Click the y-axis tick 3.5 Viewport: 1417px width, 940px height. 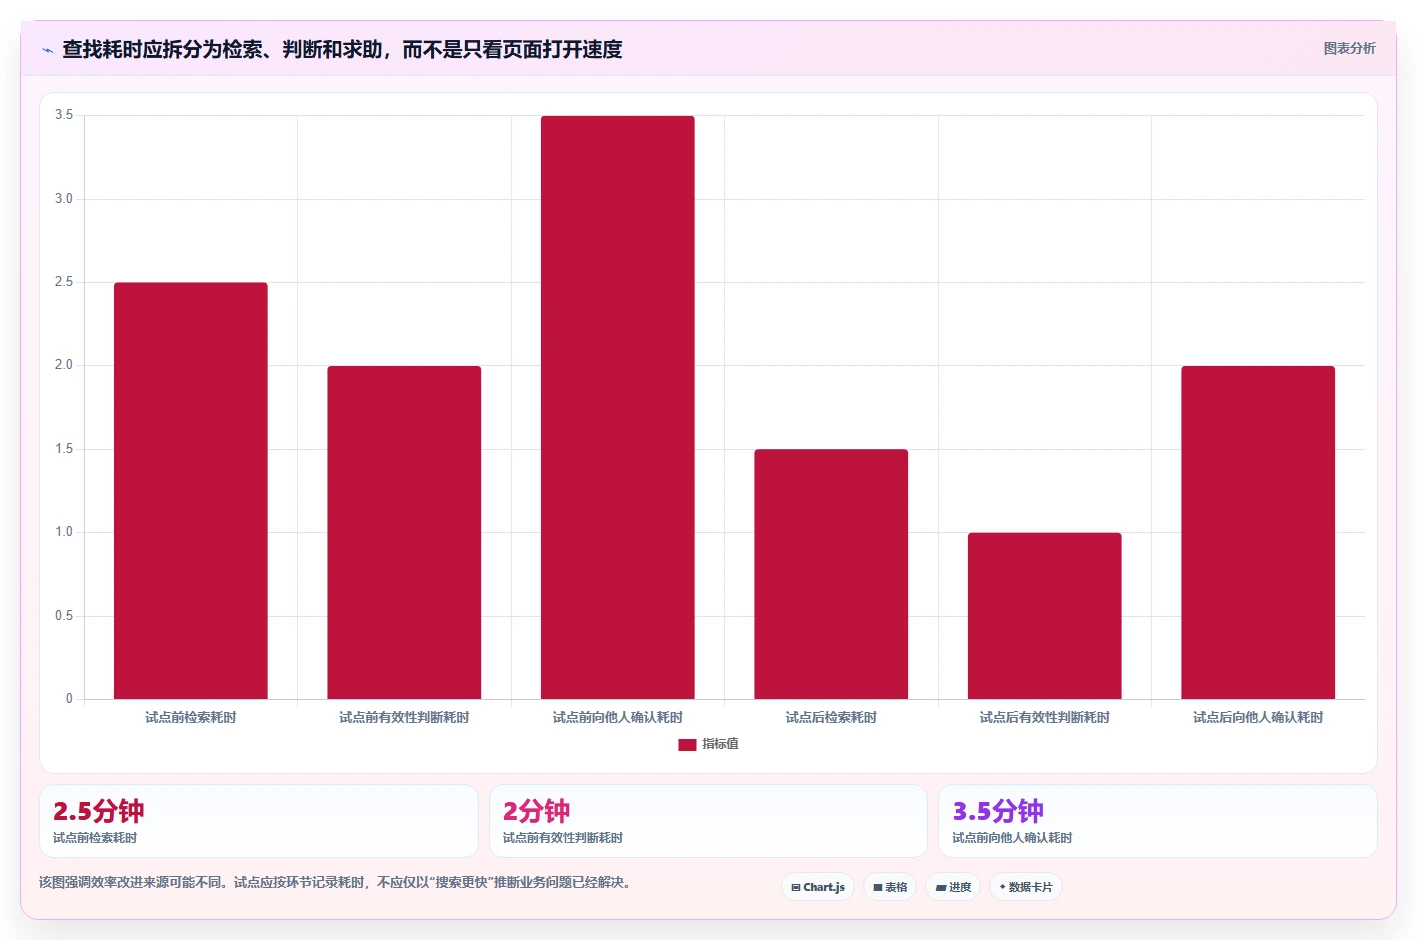(x=64, y=115)
